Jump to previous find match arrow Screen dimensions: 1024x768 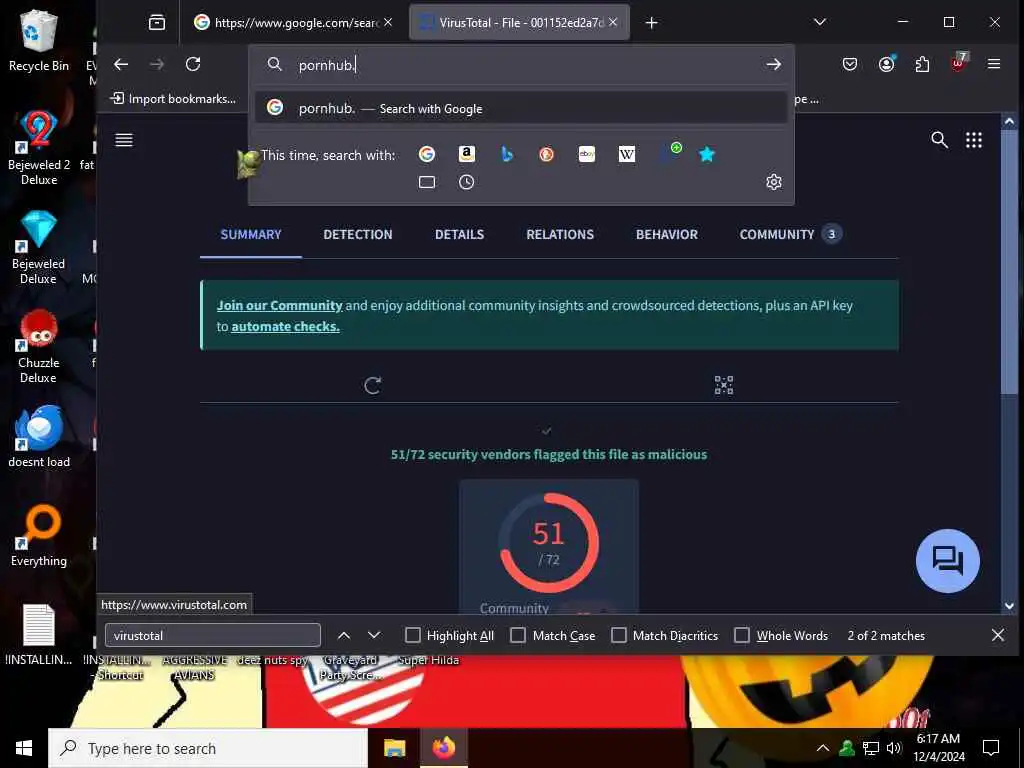(344, 635)
